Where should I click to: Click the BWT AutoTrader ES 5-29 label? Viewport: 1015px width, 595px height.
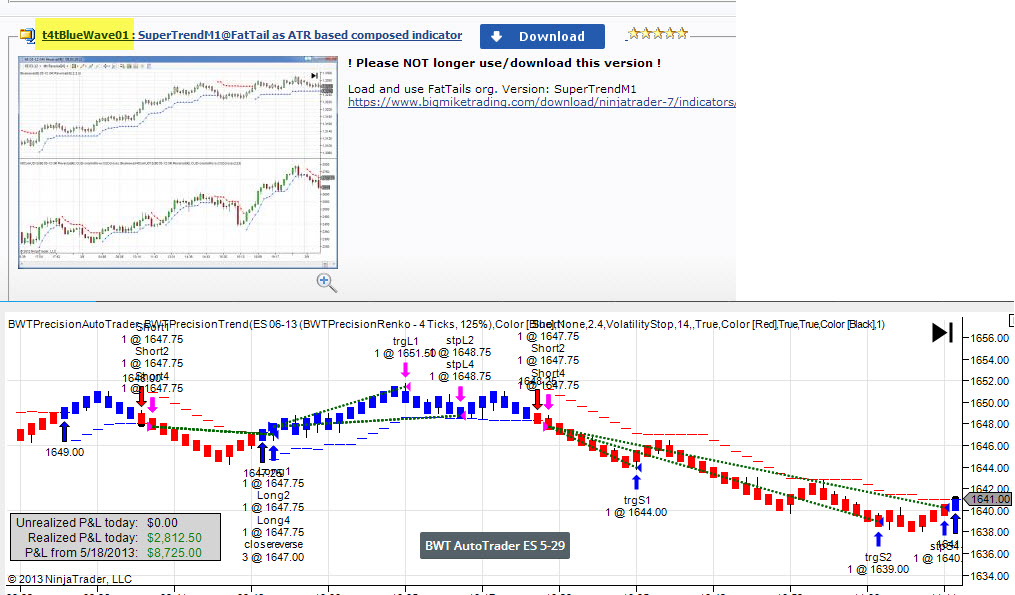coord(495,545)
